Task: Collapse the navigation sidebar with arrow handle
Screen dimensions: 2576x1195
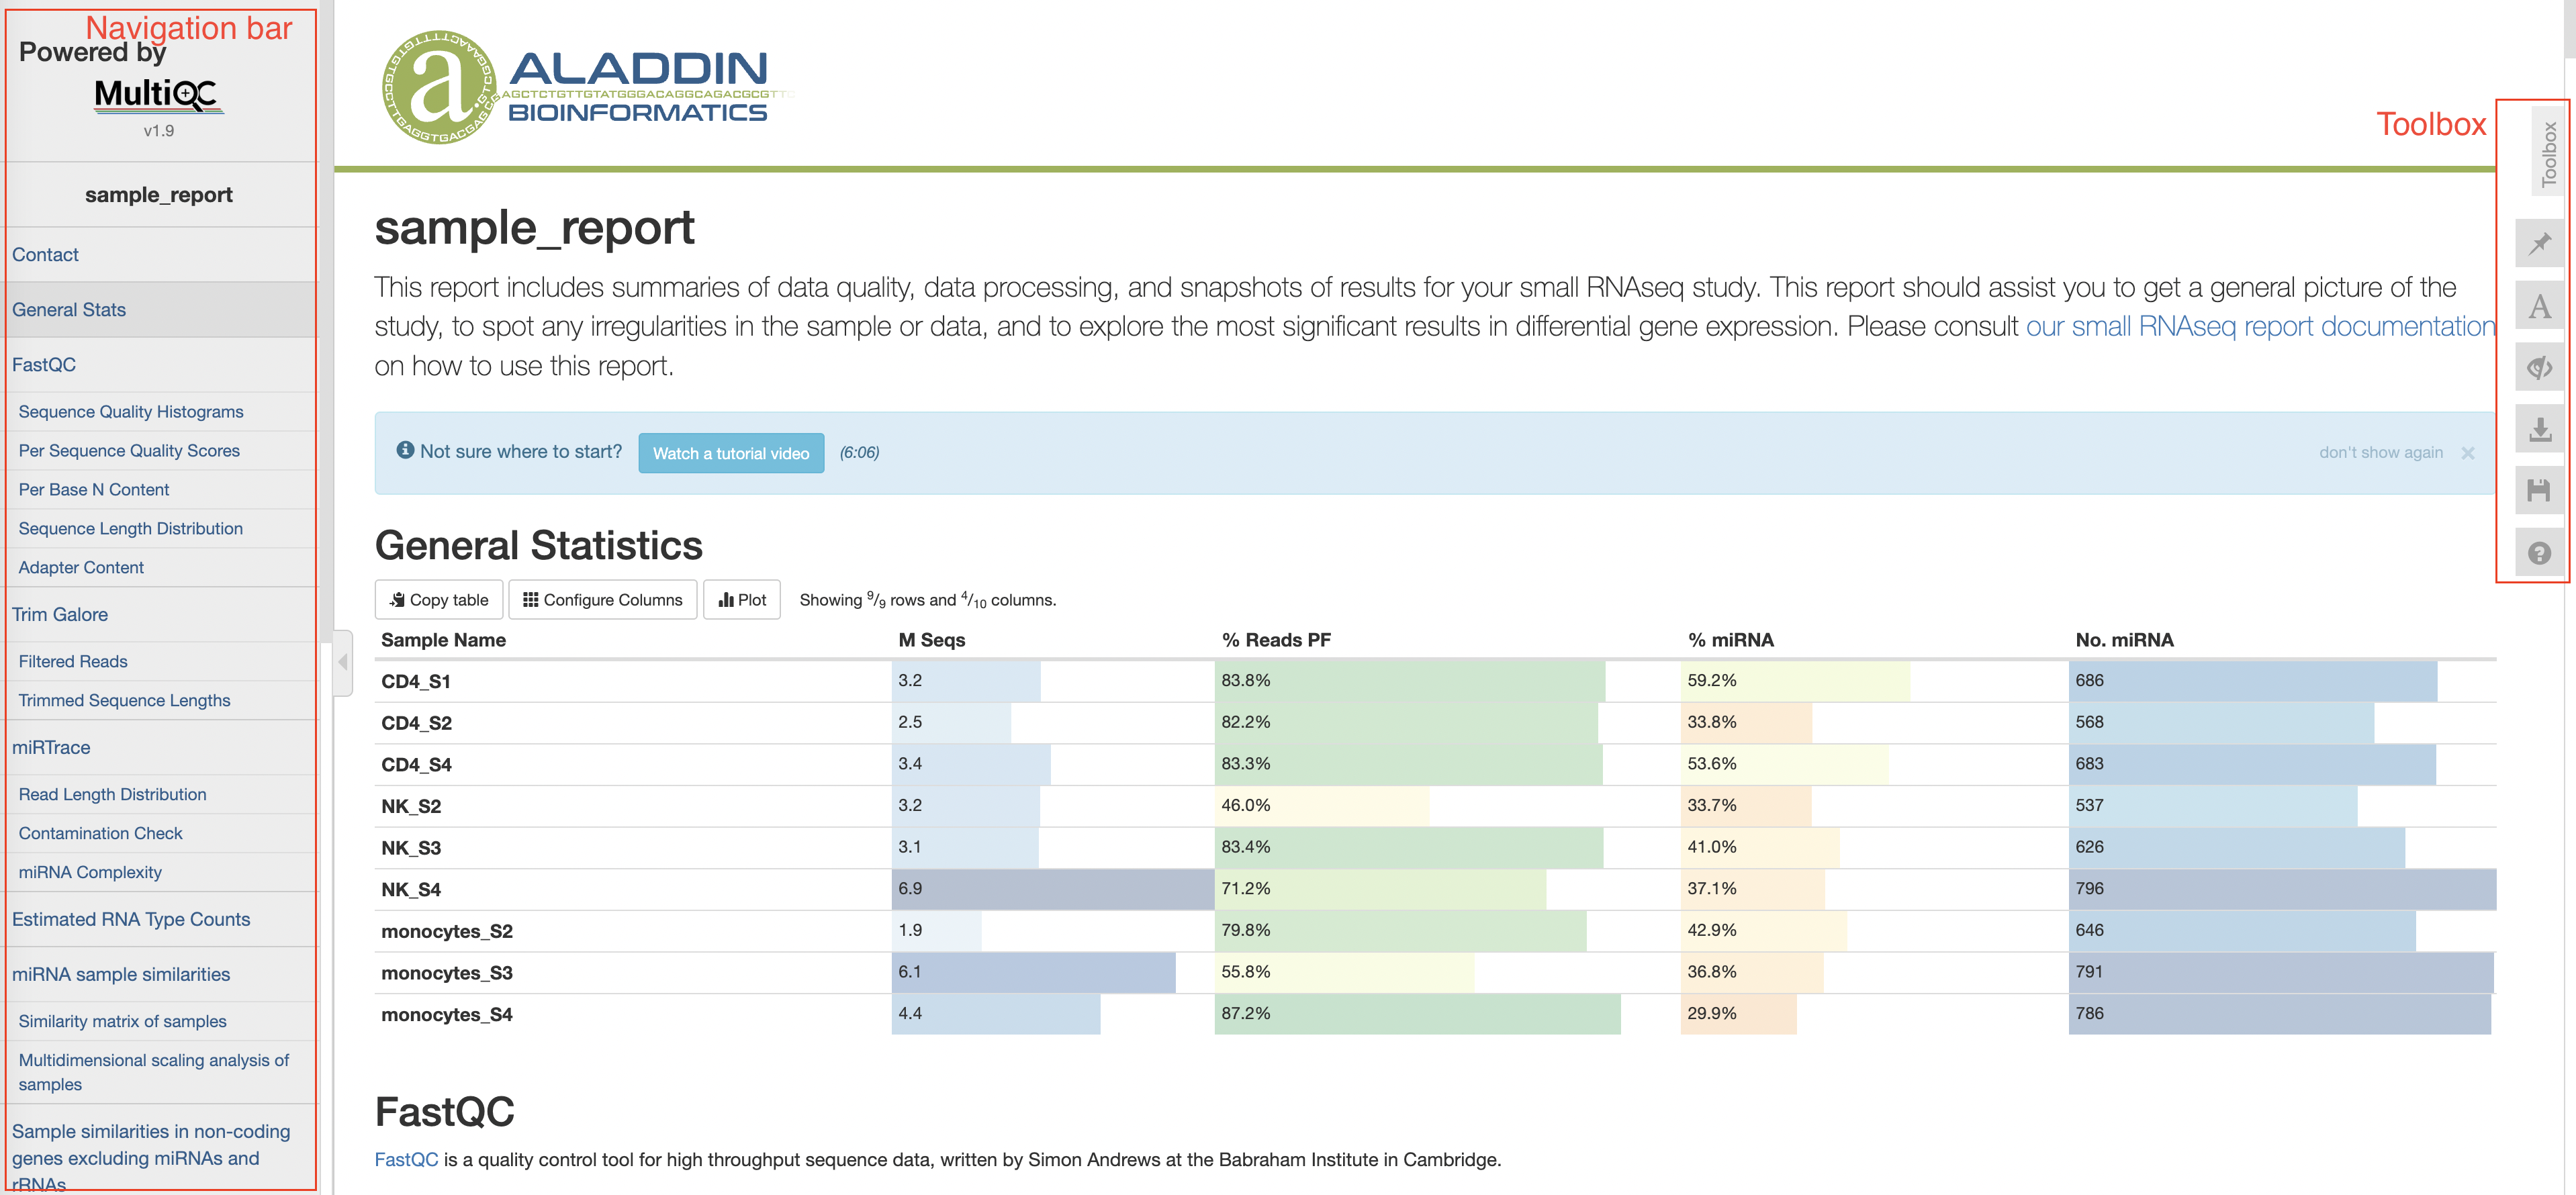Action: tap(343, 662)
